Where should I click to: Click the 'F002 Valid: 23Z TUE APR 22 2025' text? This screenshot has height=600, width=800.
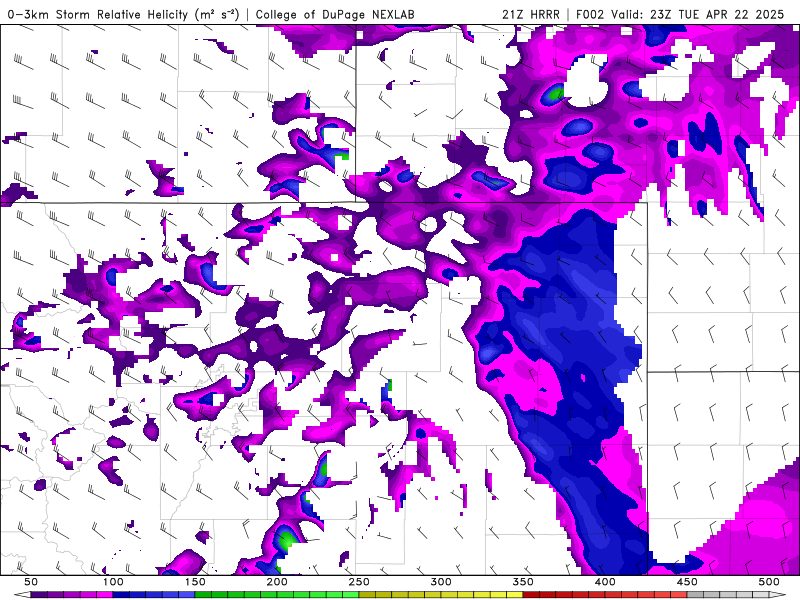pos(680,14)
